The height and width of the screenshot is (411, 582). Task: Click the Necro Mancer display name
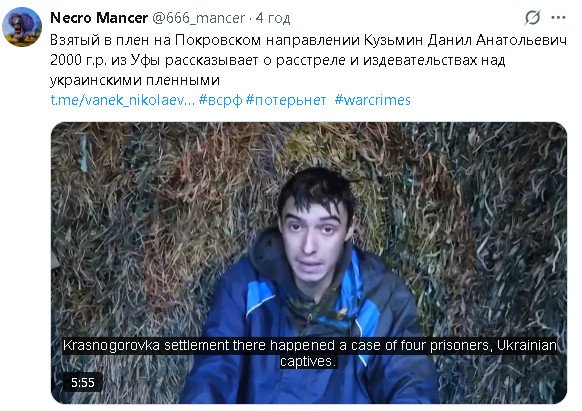[99, 17]
